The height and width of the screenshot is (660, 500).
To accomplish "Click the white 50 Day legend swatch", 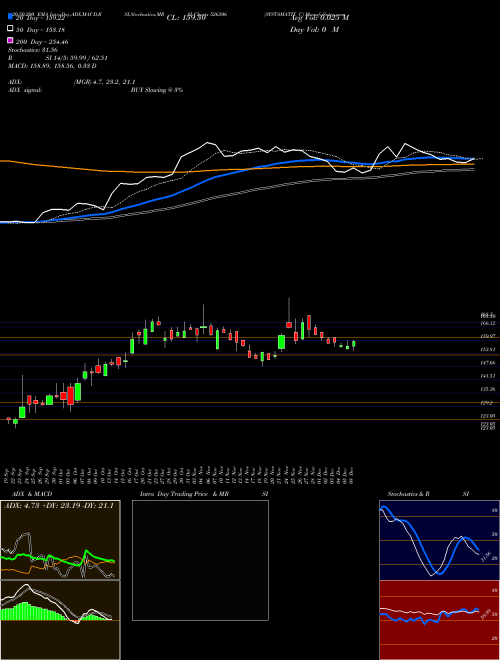I will [10, 29].
